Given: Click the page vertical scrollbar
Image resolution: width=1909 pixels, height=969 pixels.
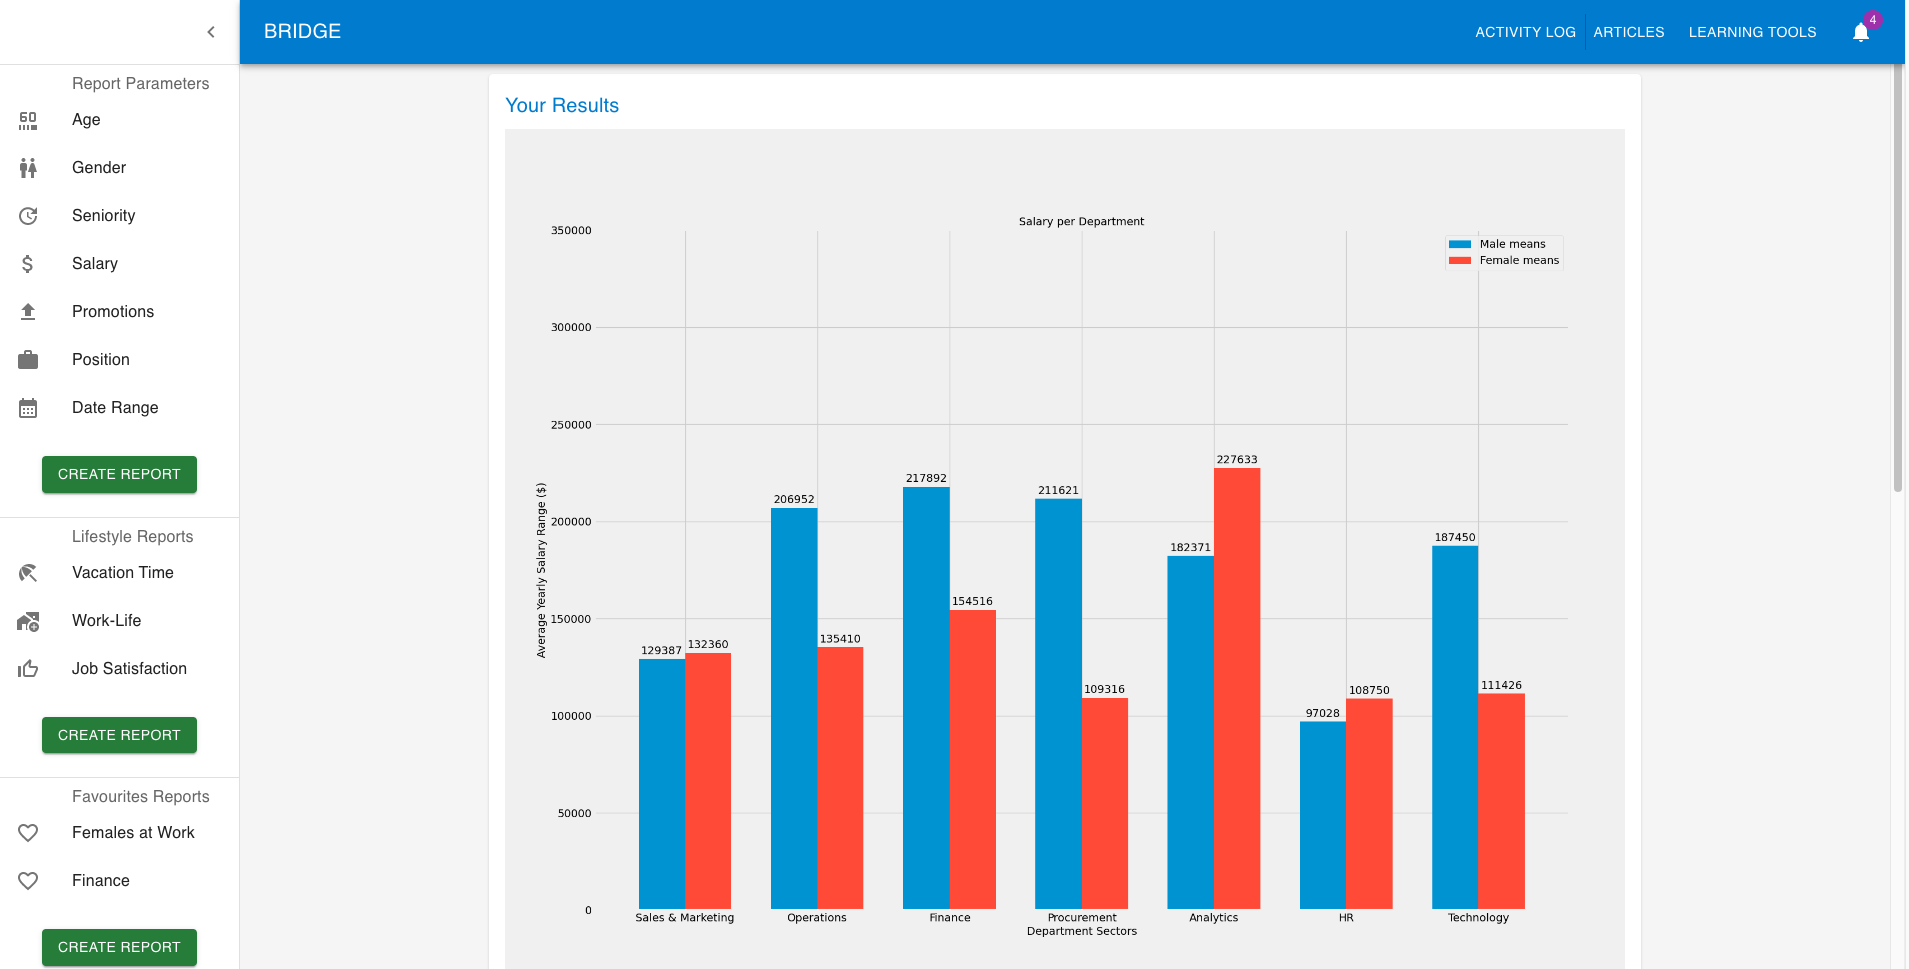Looking at the screenshot, I should [x=1897, y=280].
